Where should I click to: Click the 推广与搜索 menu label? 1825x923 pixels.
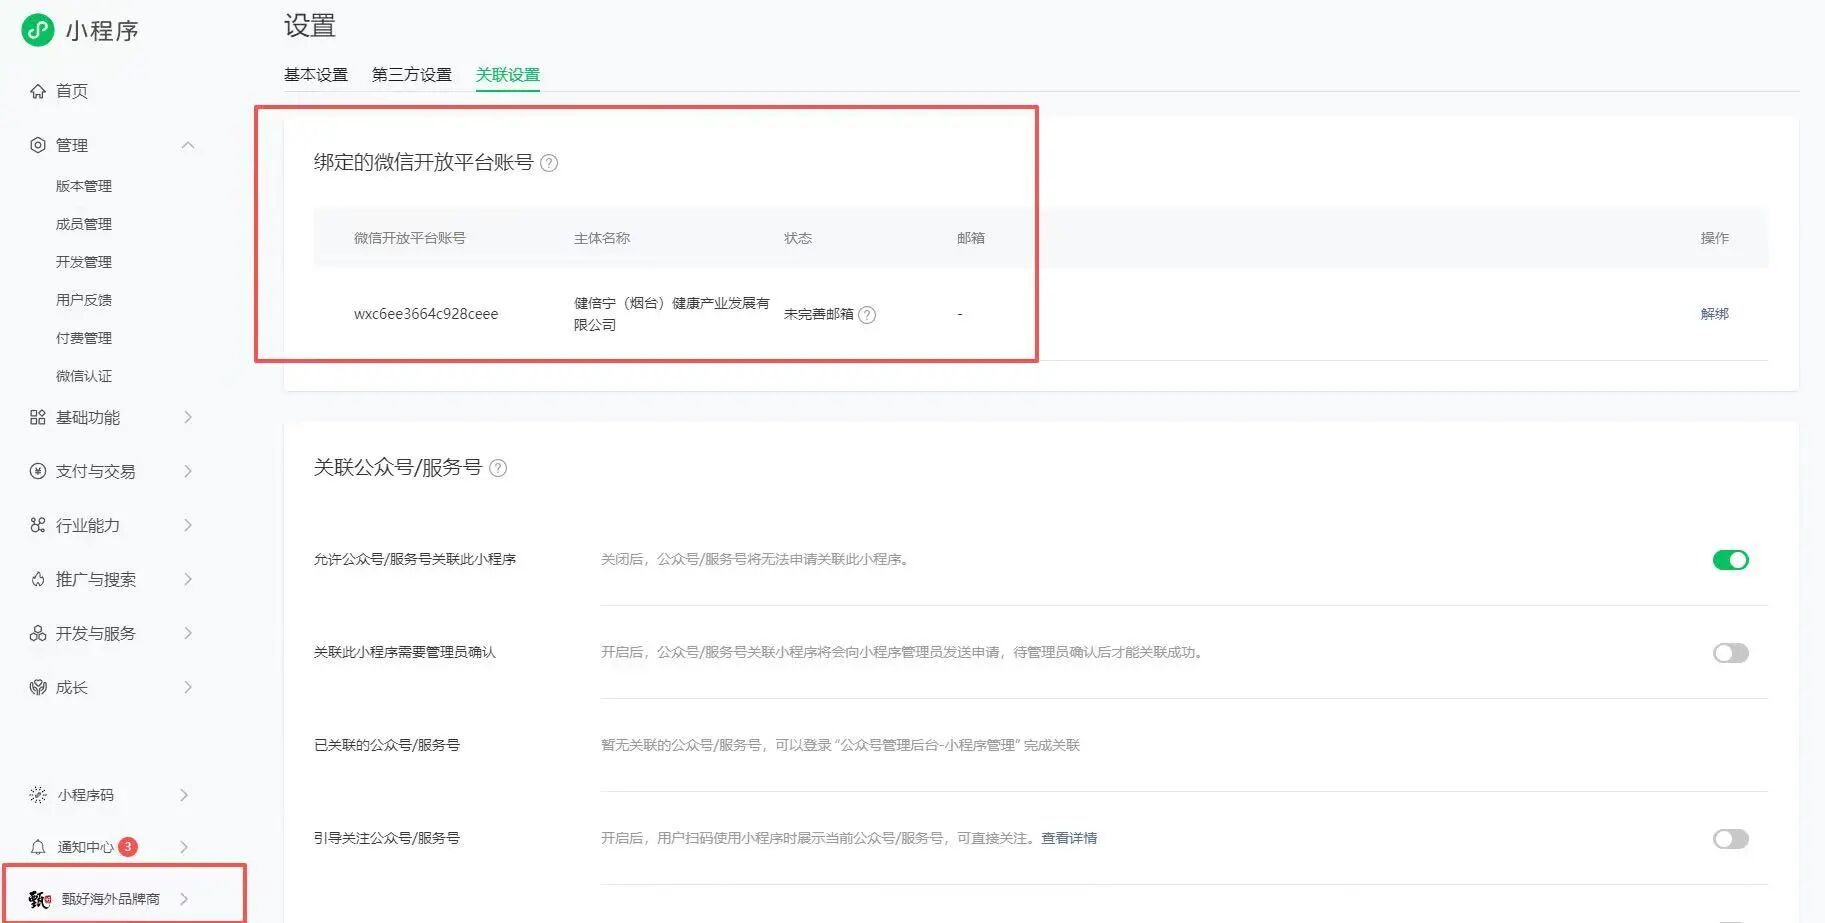(96, 579)
